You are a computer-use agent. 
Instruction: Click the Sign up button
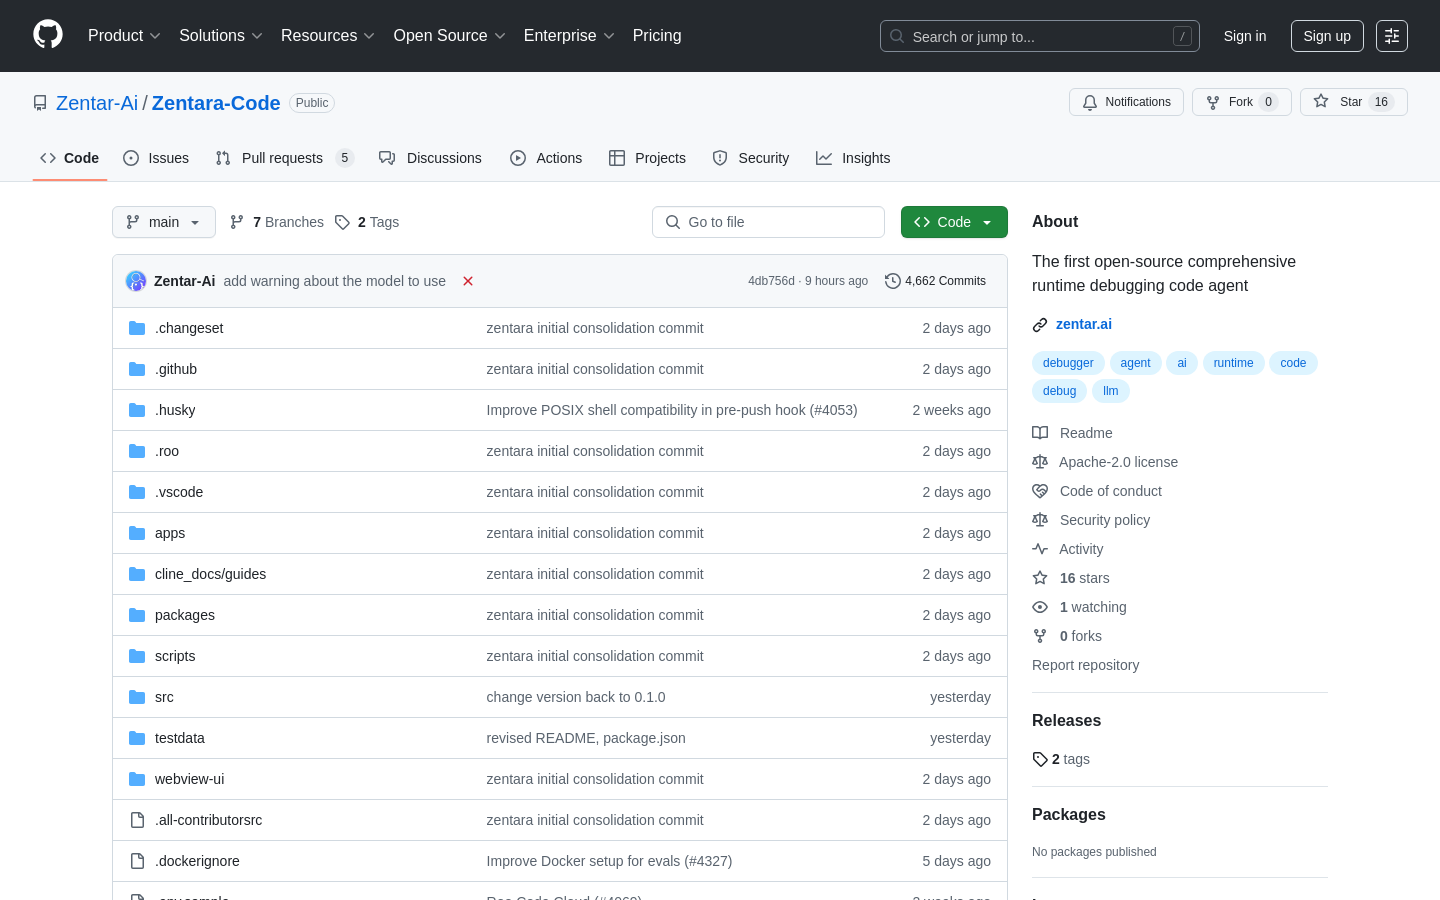1327,36
